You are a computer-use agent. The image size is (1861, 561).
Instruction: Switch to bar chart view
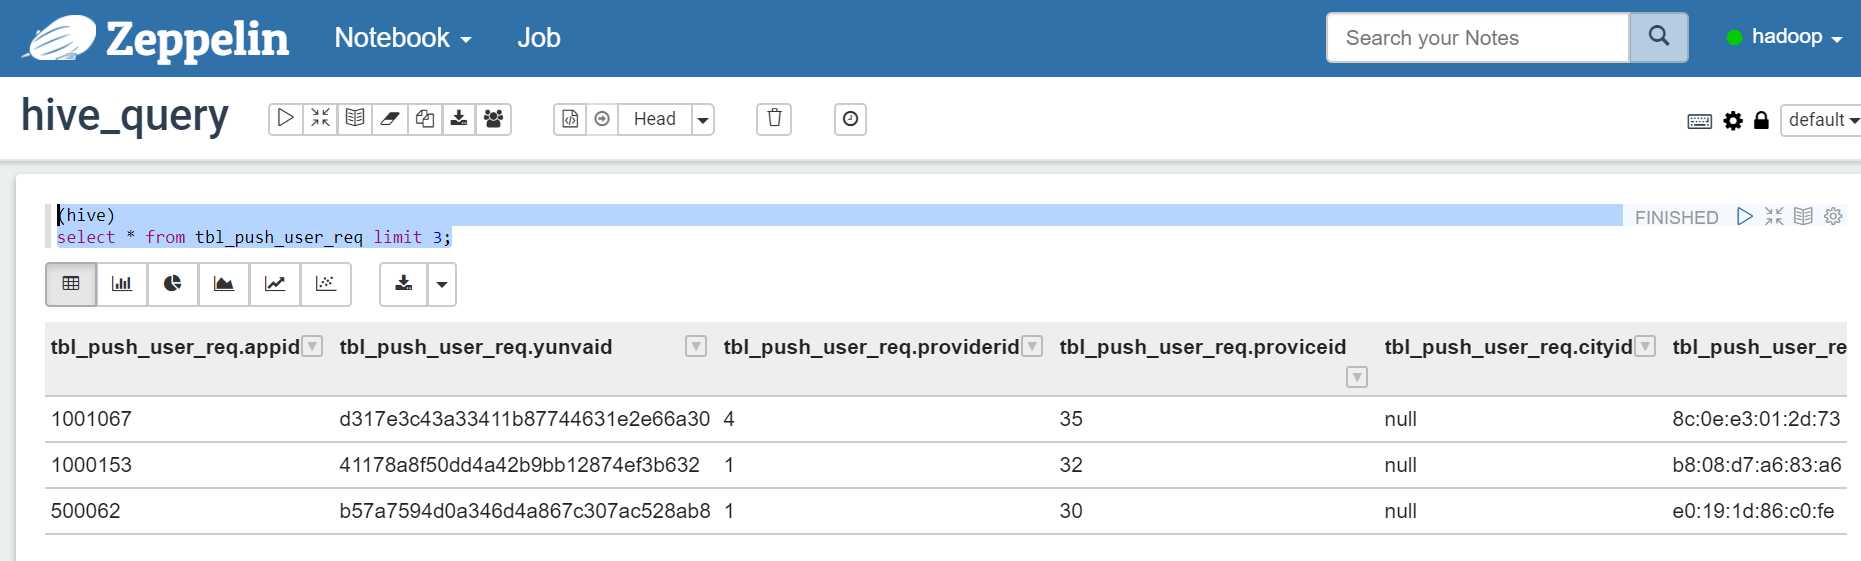coord(122,284)
